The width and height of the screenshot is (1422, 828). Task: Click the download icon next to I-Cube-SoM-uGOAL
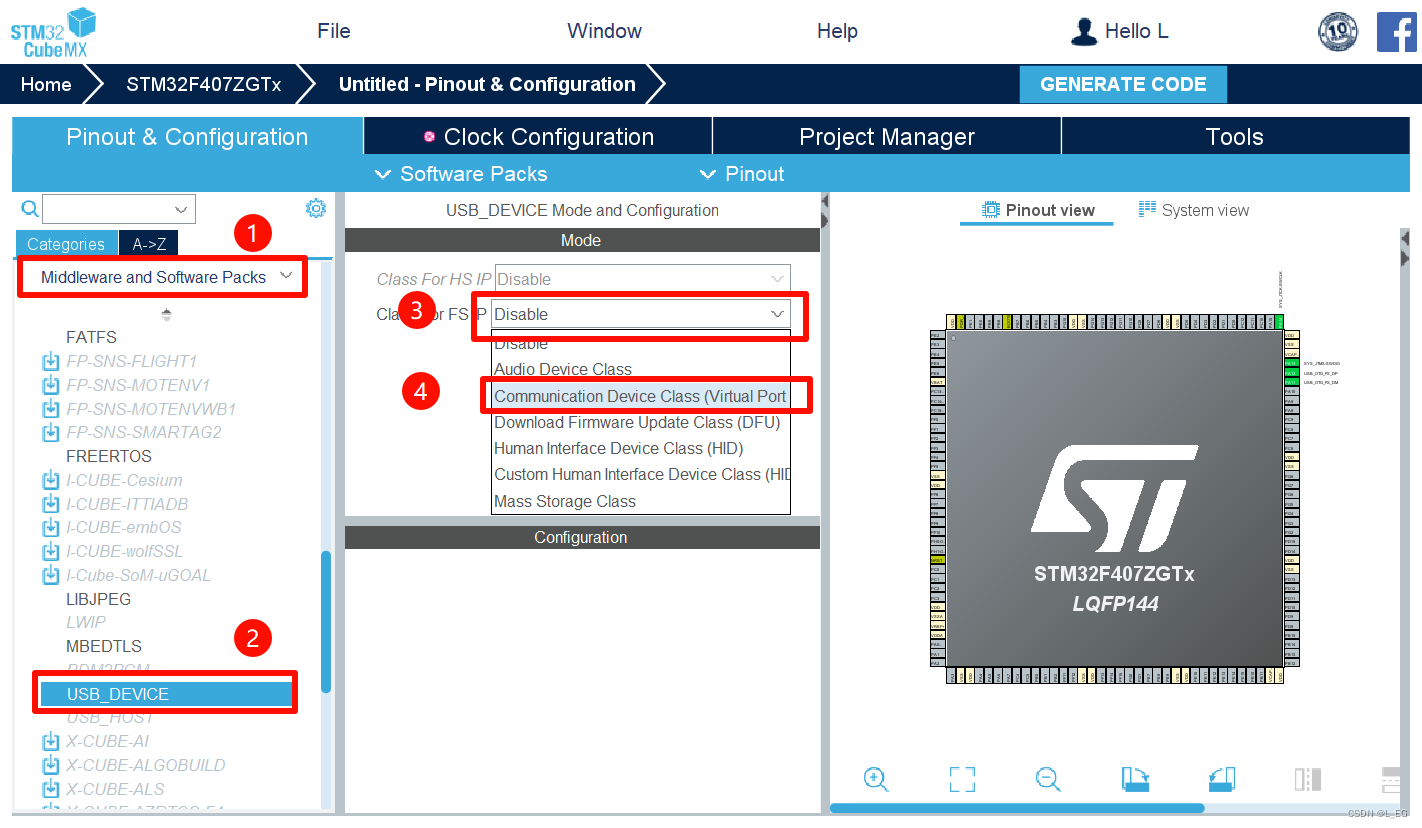coord(51,575)
